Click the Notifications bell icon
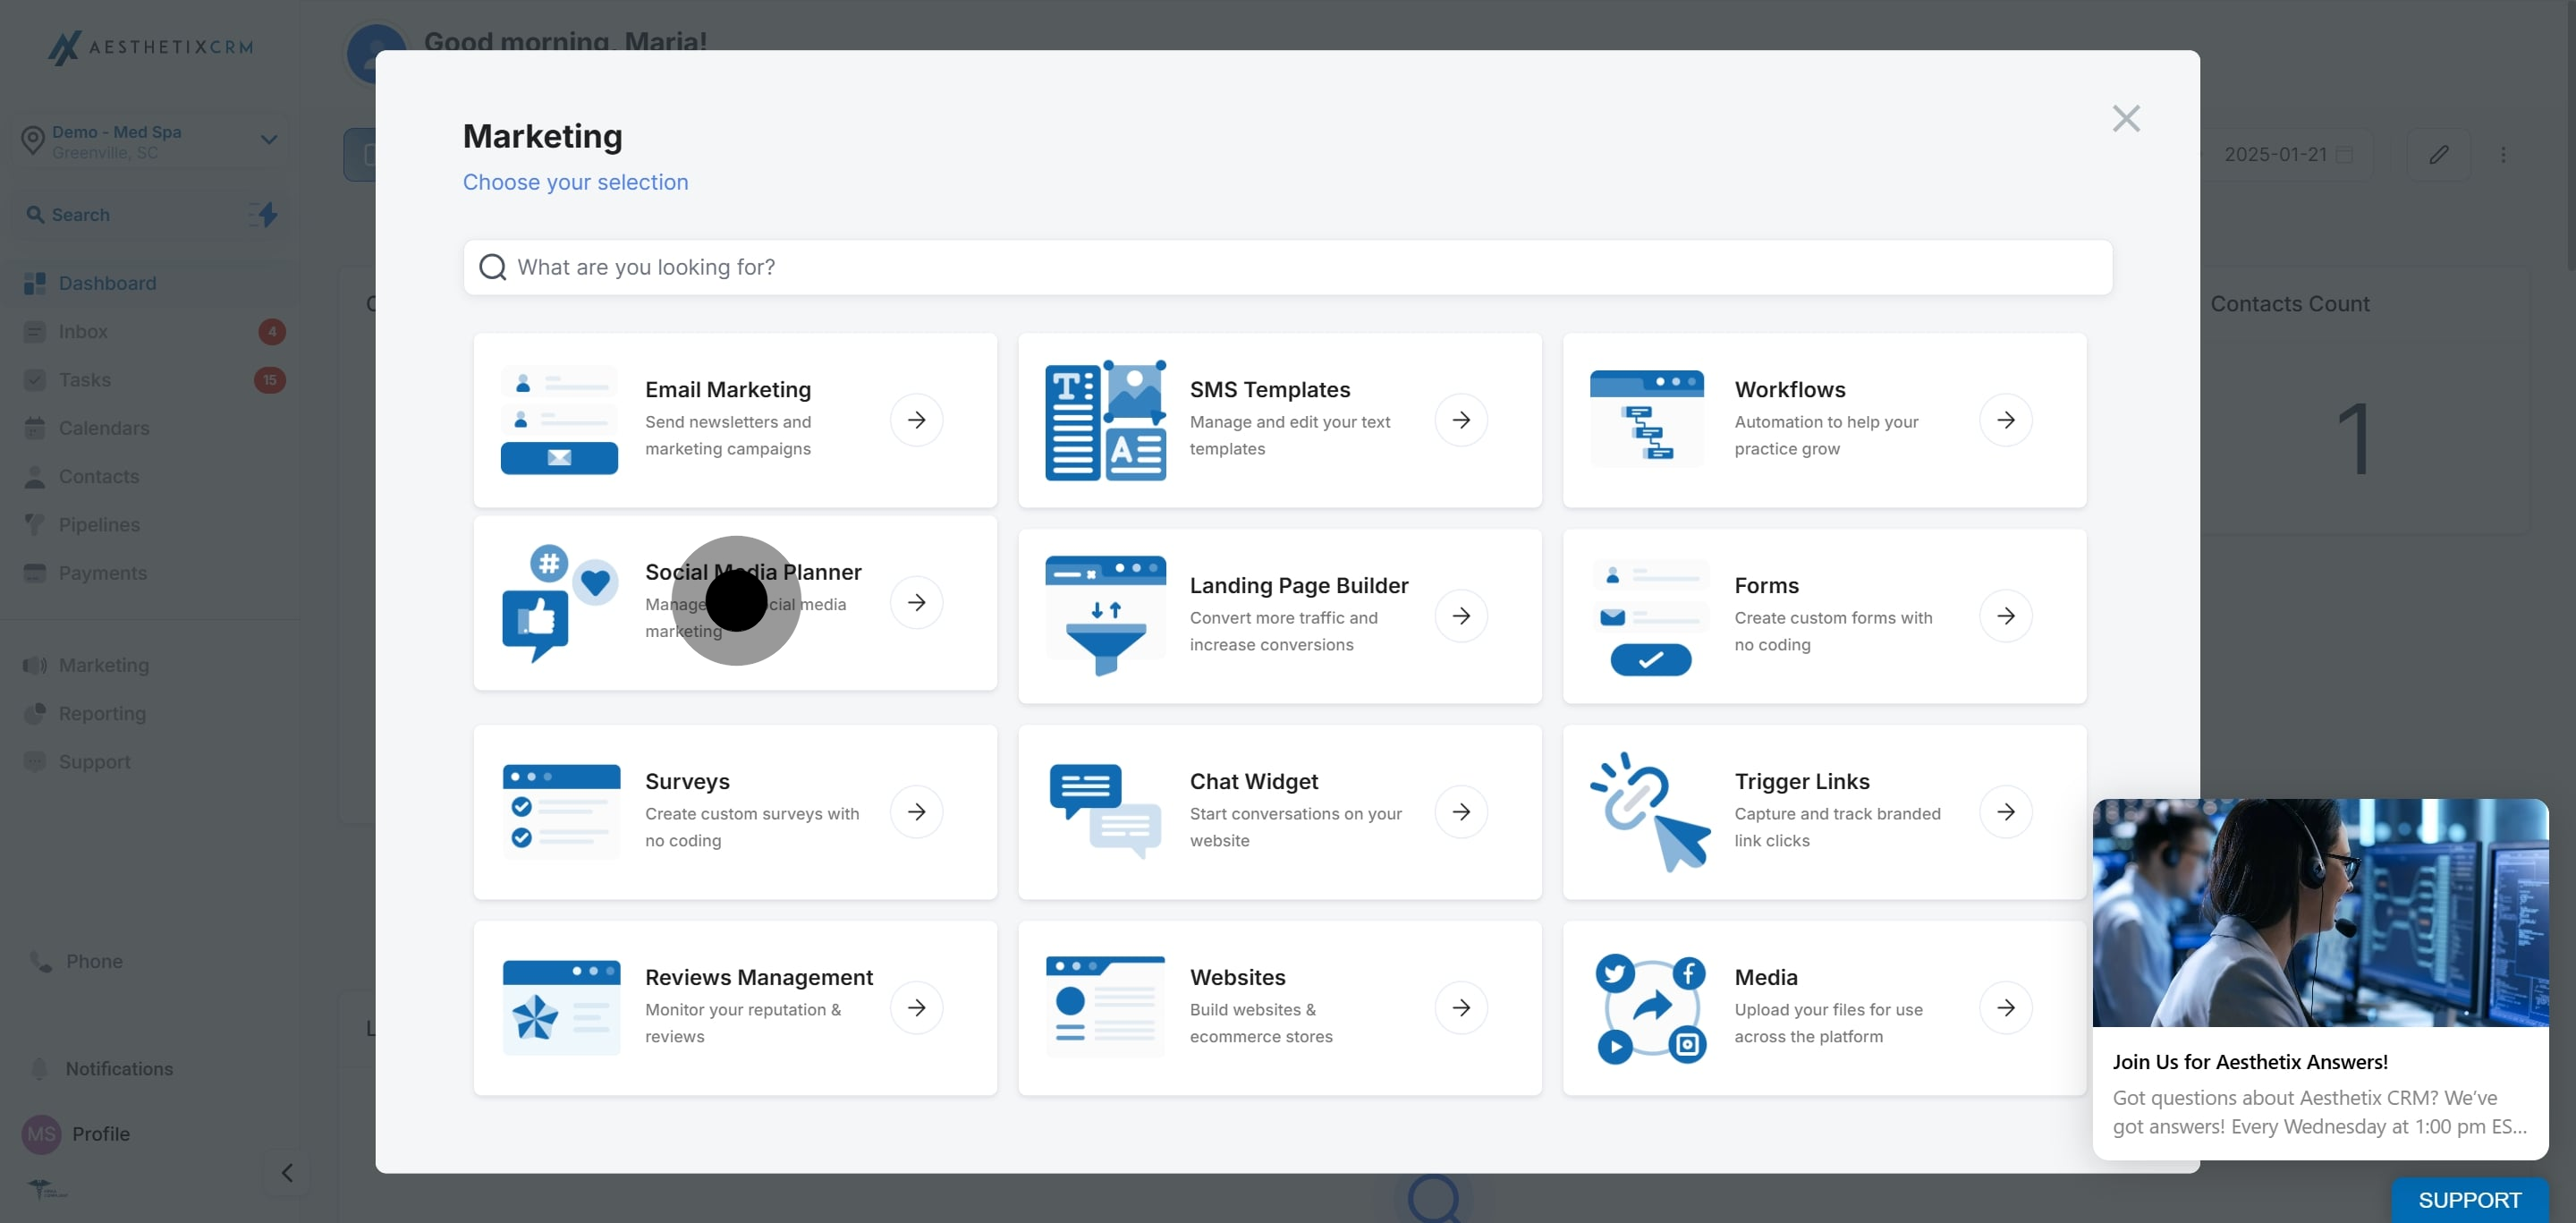 point(39,1069)
